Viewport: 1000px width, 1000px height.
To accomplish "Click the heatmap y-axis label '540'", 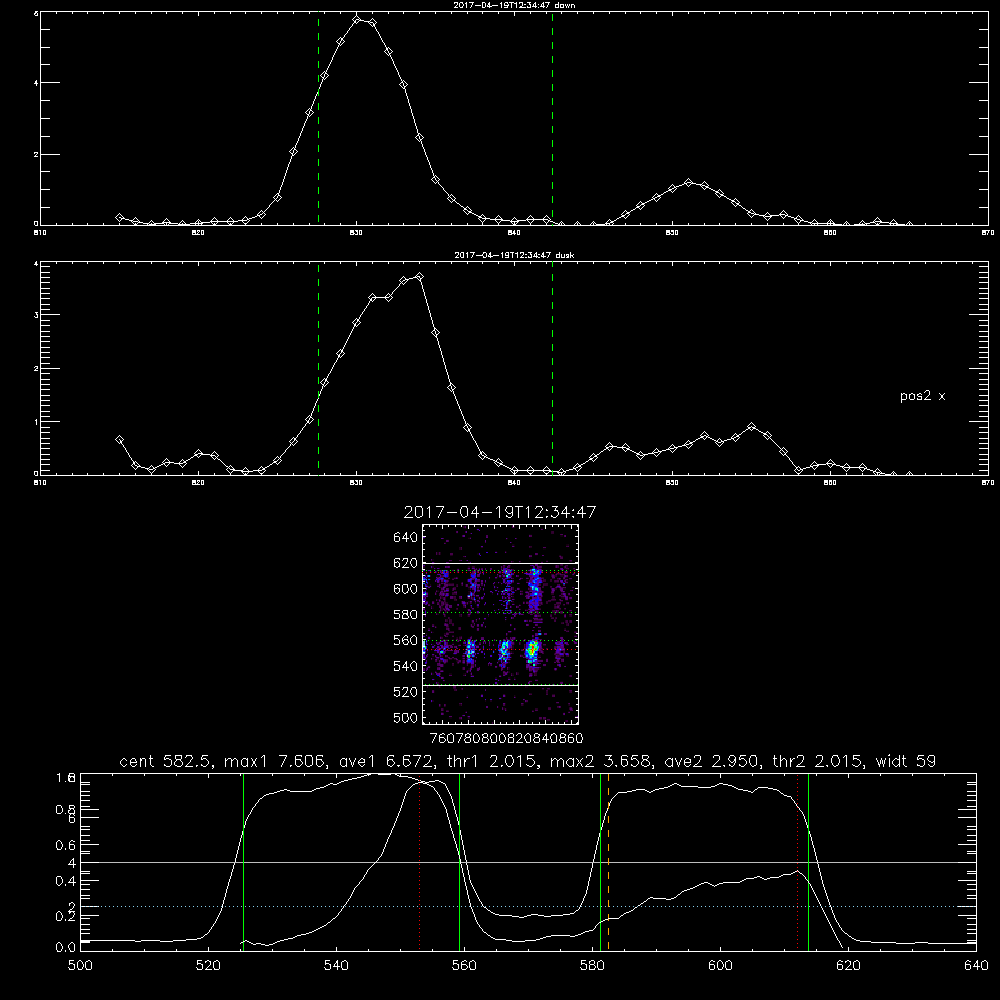I will click(x=406, y=666).
